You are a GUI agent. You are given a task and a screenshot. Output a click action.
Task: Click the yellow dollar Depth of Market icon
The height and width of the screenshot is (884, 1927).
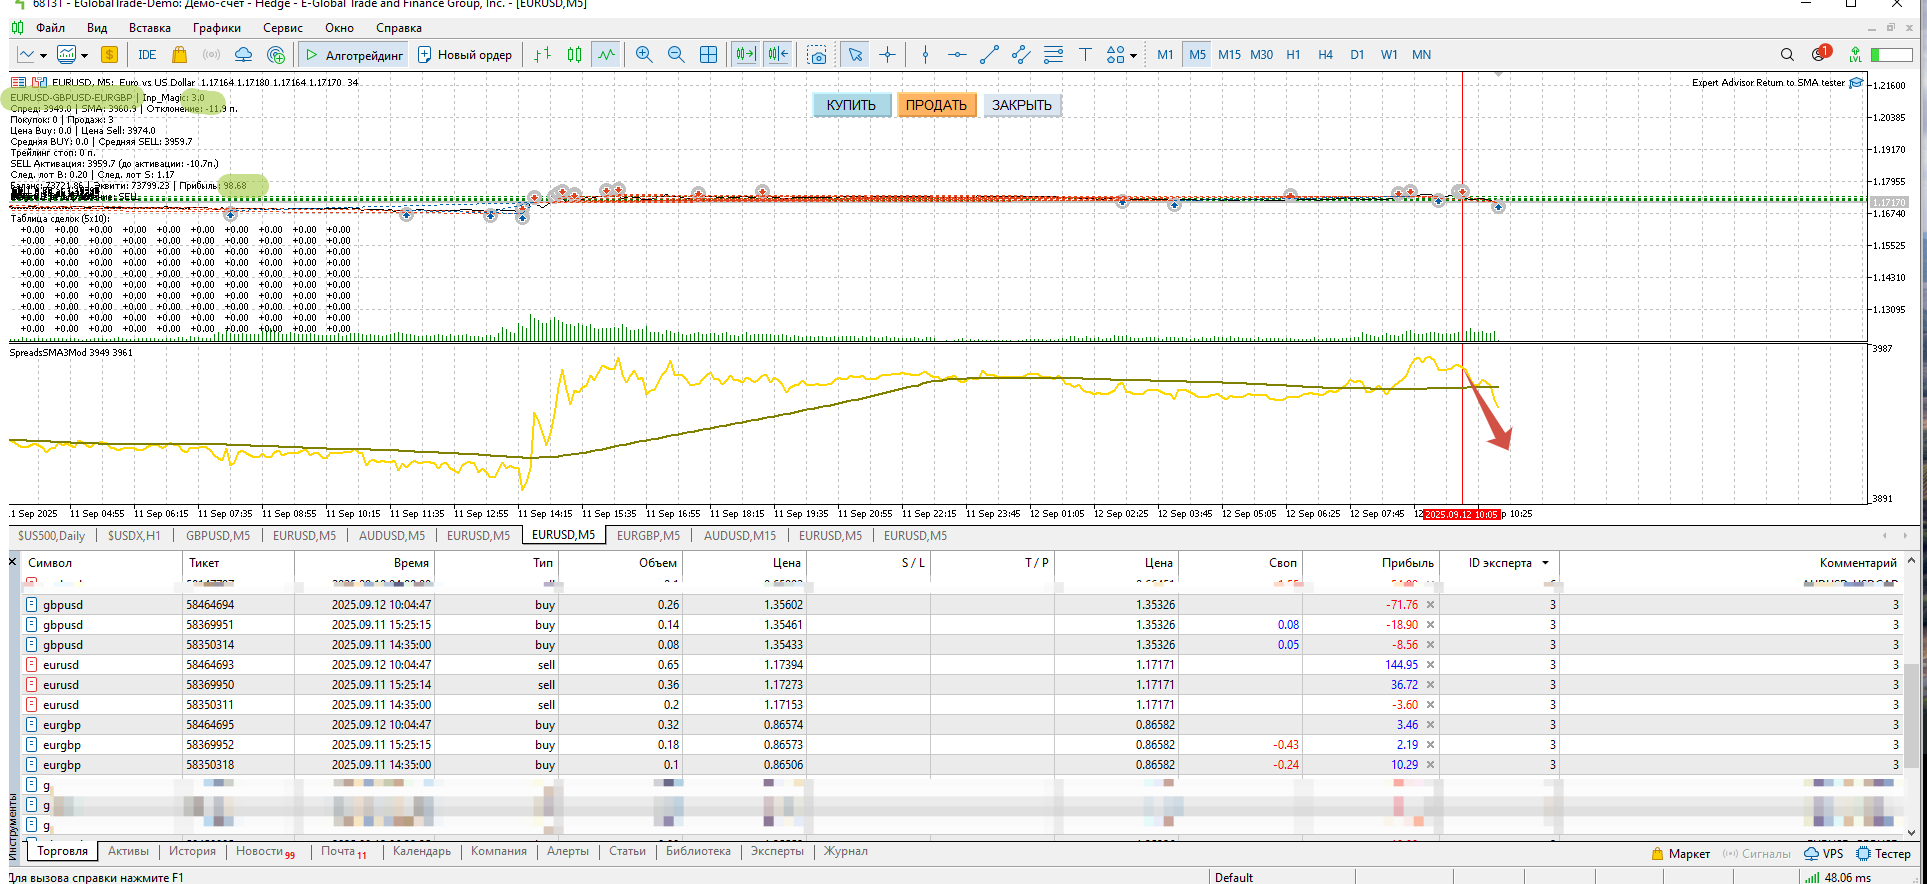[x=110, y=55]
